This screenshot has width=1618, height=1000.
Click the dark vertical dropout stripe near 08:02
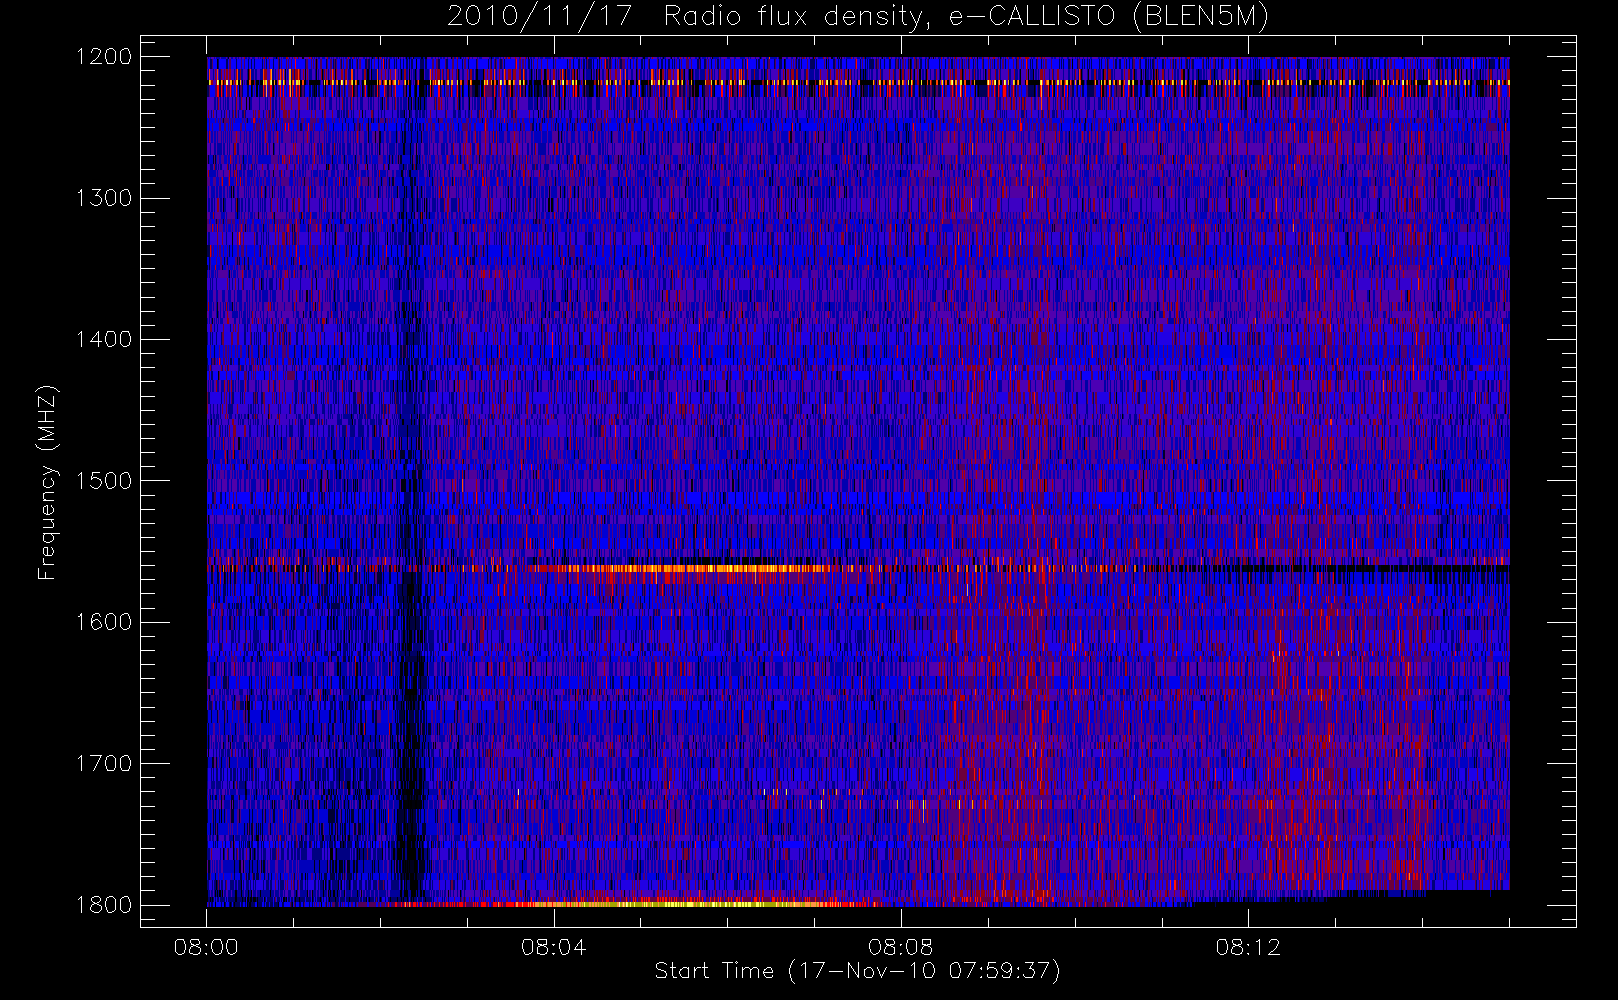[411, 500]
